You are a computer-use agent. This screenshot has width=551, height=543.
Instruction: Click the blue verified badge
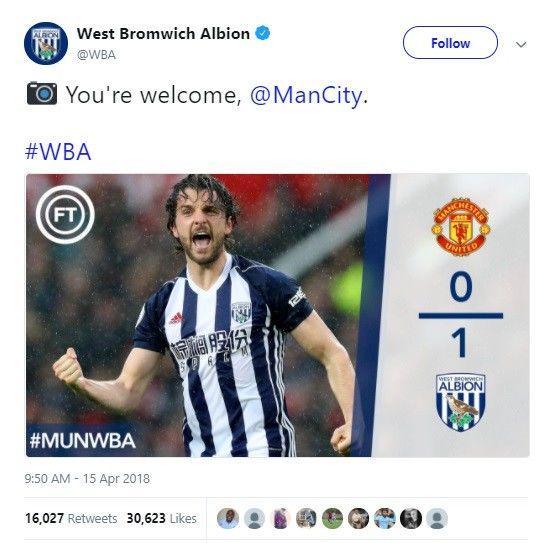[x=262, y=33]
